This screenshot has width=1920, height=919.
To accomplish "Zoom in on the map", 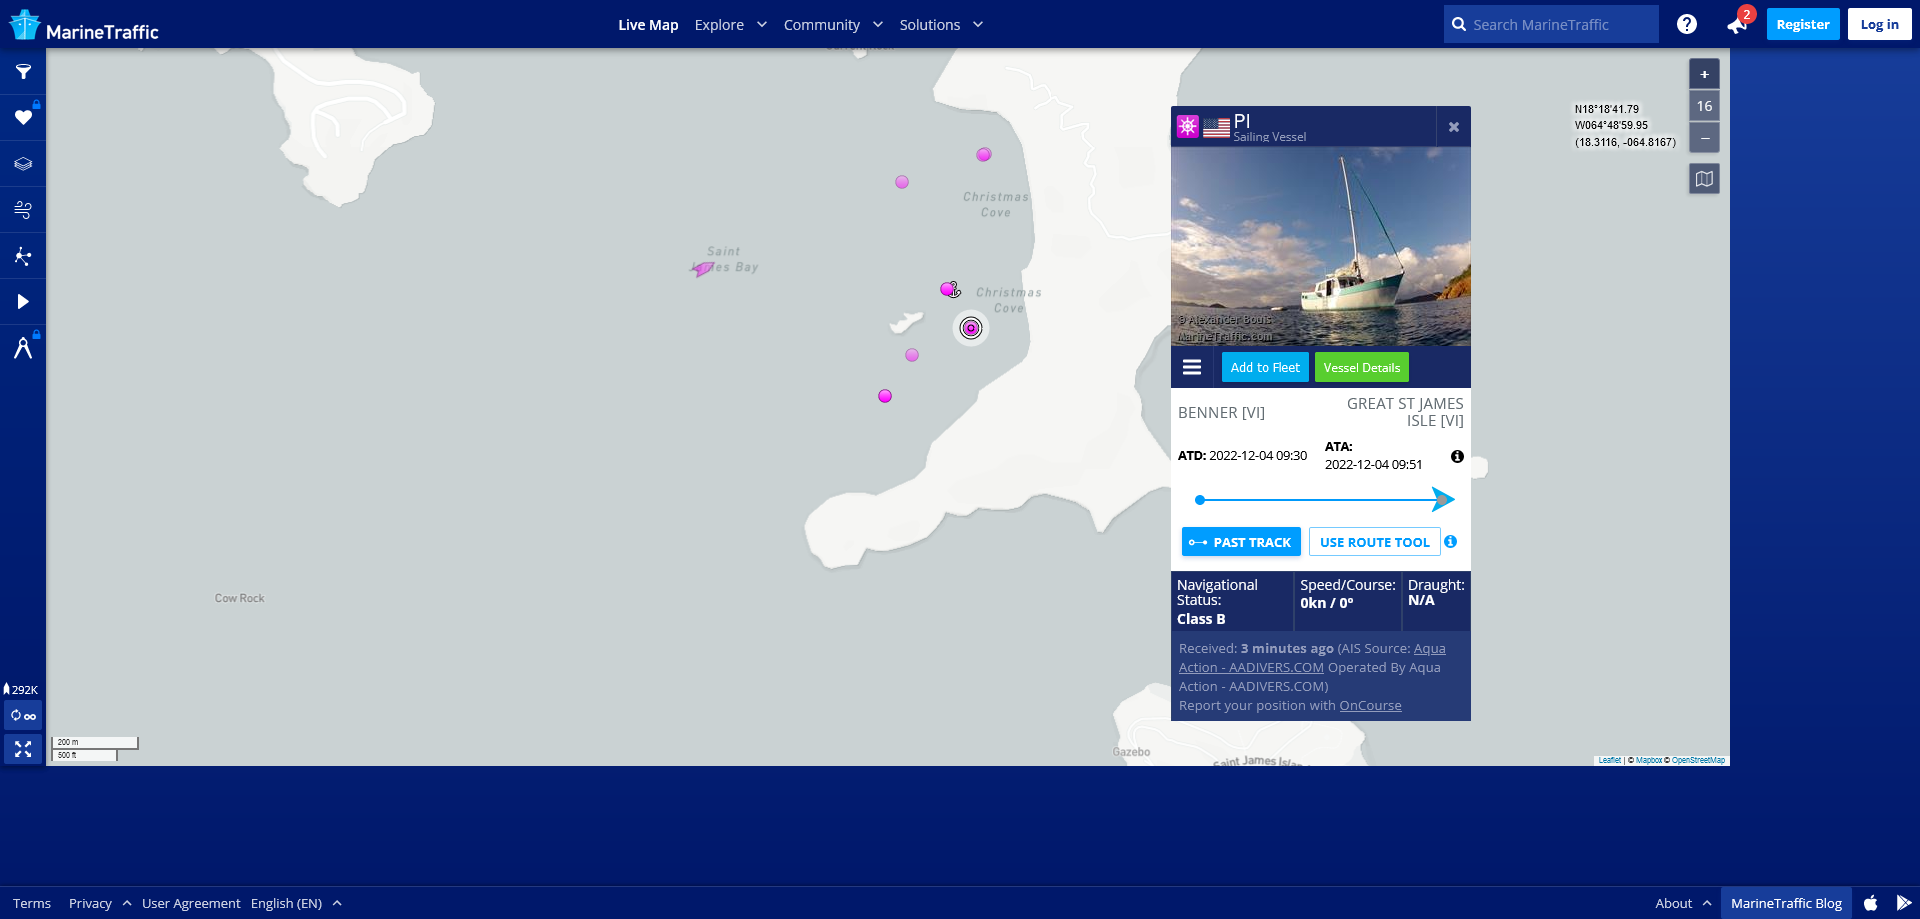I will tap(1705, 74).
